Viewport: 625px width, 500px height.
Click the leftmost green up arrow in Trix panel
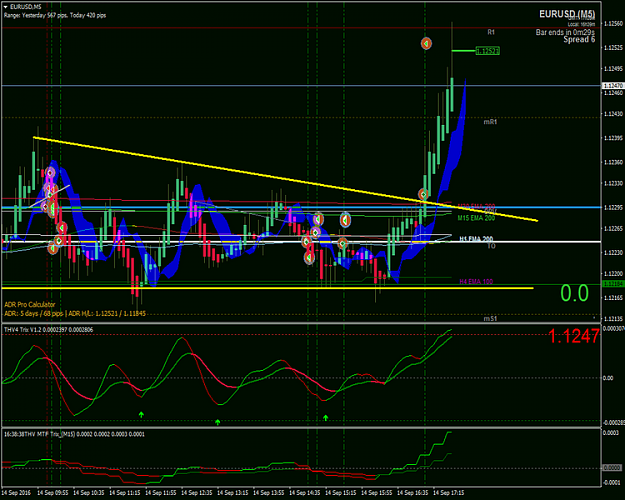coord(141,415)
